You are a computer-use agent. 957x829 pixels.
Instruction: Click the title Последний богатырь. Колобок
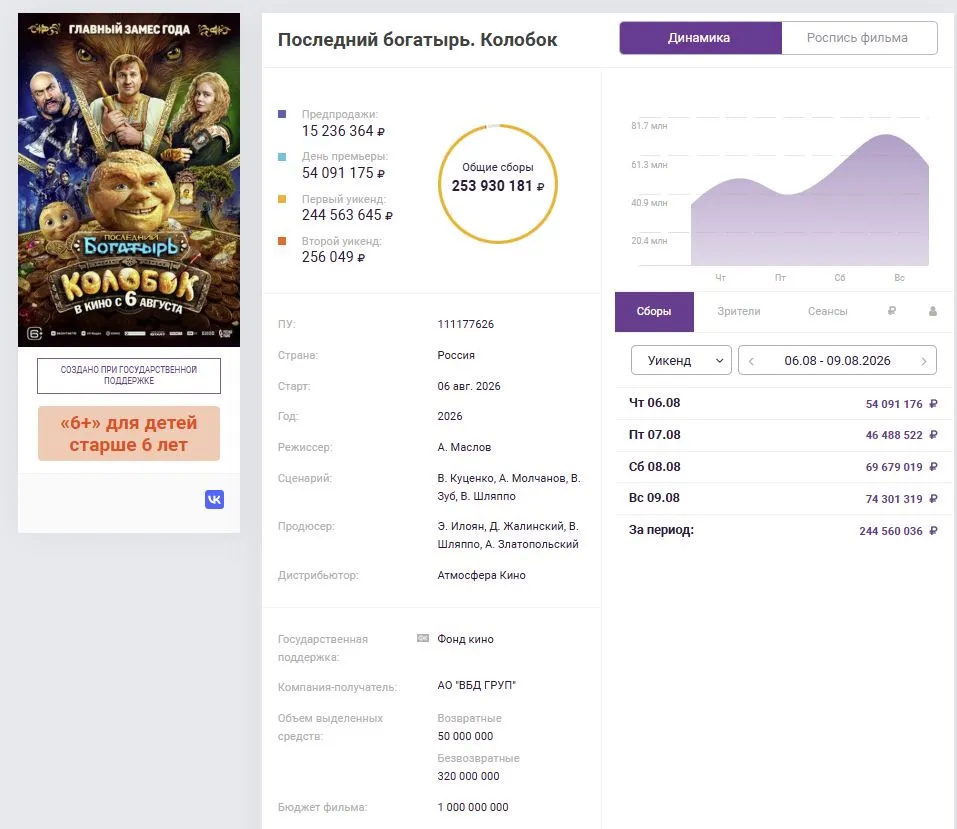(417, 40)
